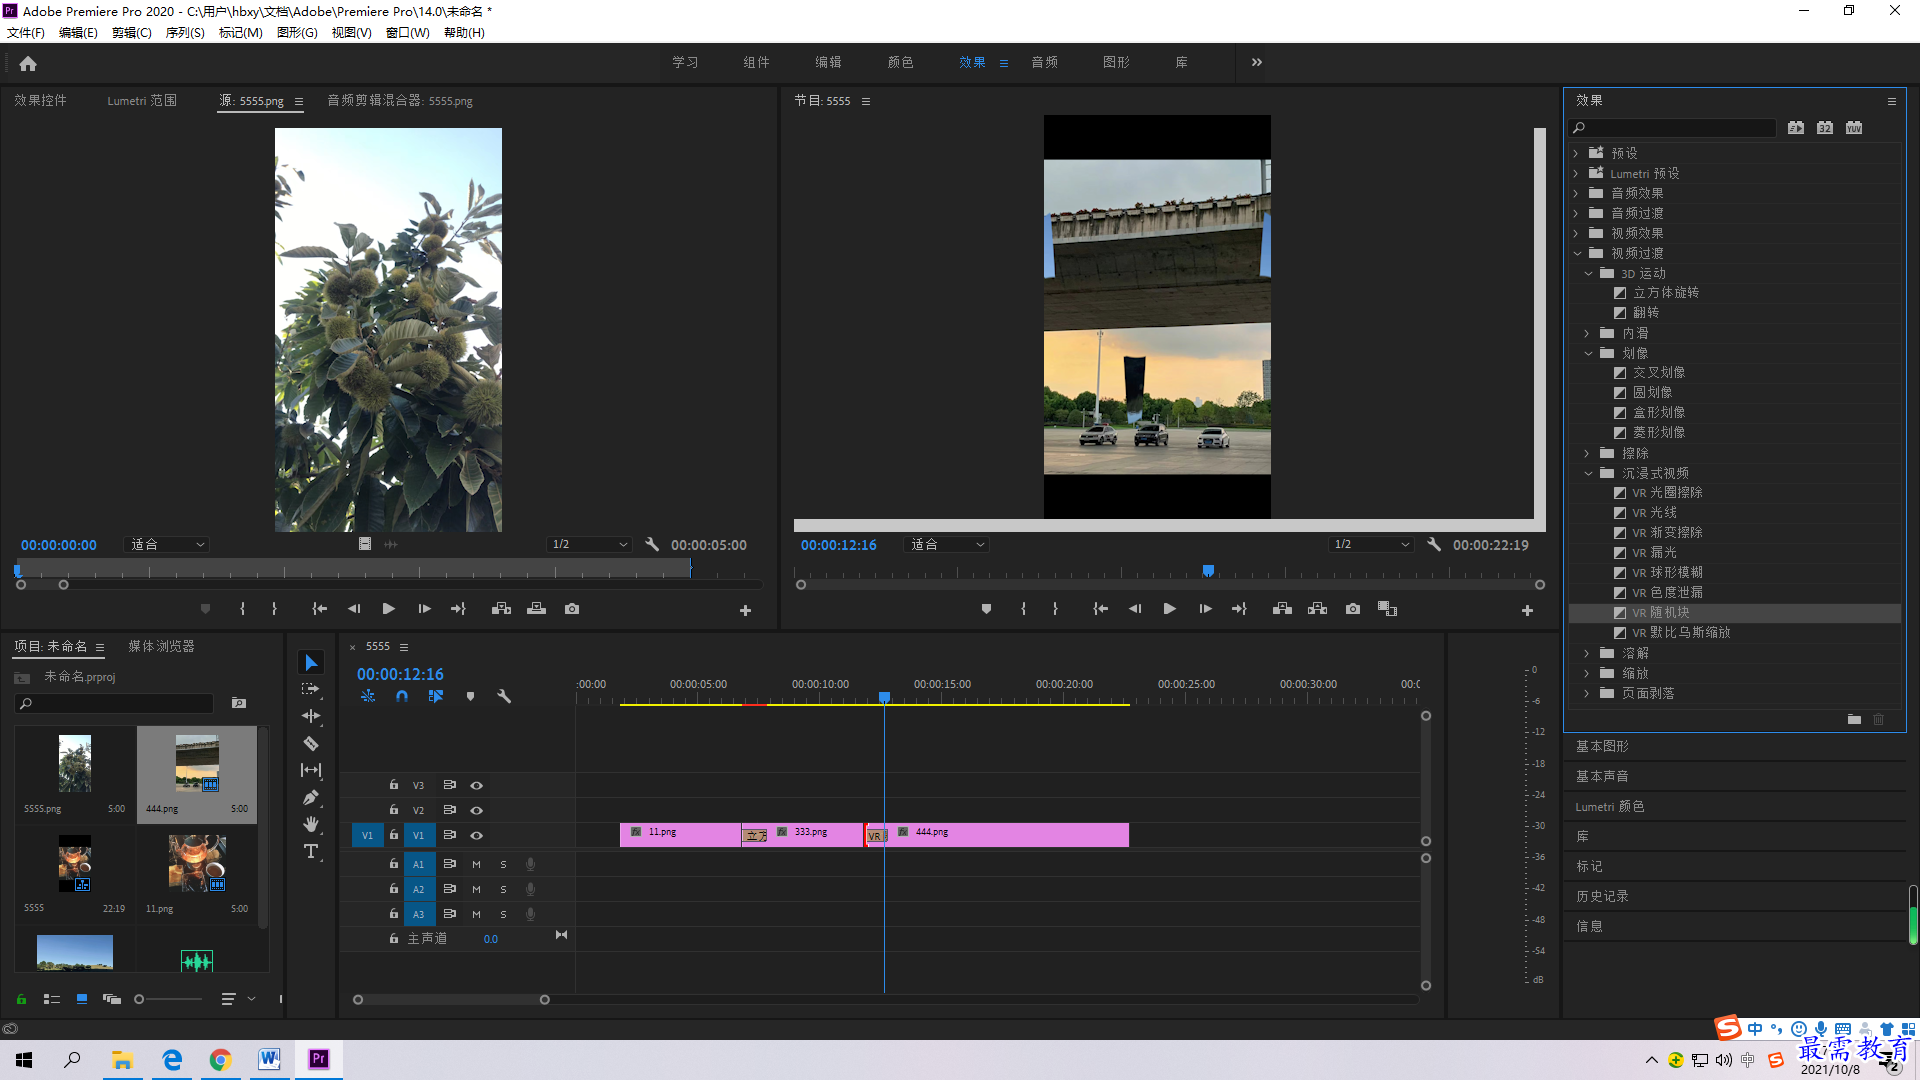1920x1080 pixels.
Task: Open the 媒体浏览器 tab
Action: 161,647
